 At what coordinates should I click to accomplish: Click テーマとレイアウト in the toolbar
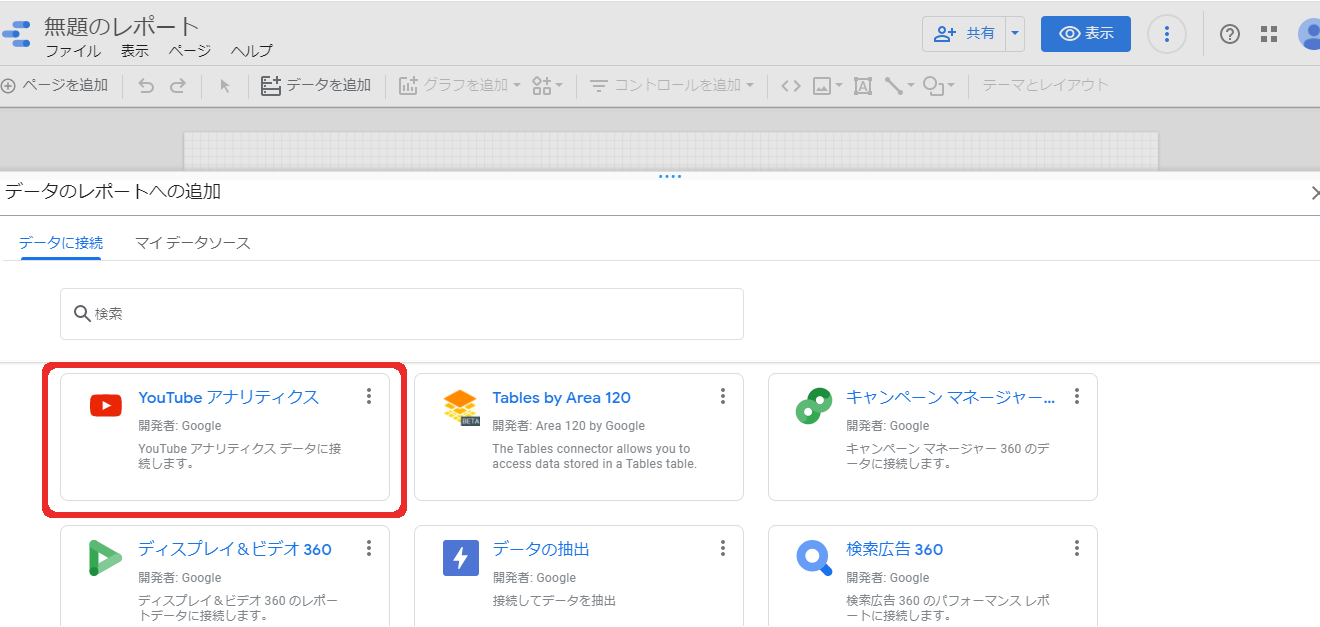(1045, 86)
